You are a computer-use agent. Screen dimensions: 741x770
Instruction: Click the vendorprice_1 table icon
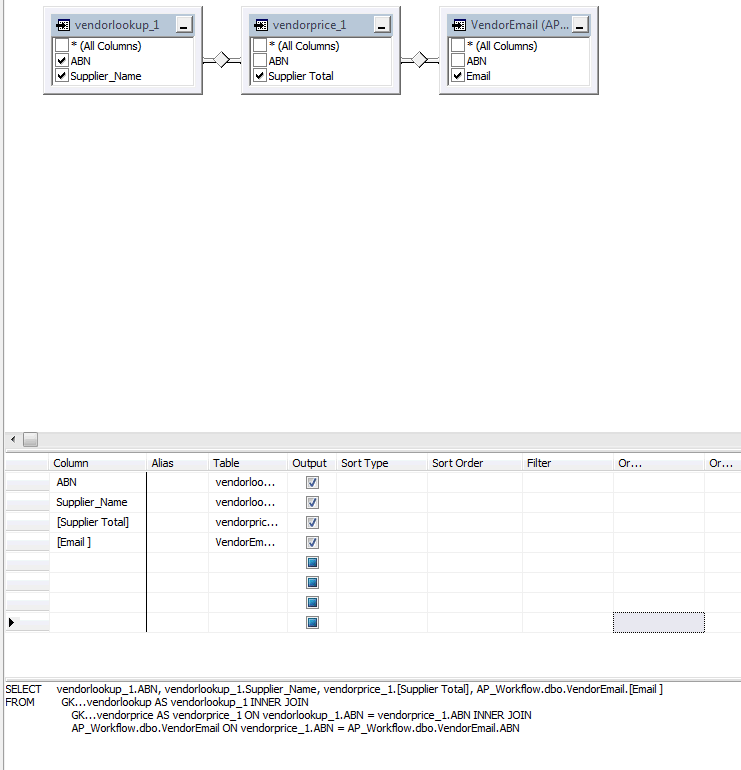click(x=261, y=25)
